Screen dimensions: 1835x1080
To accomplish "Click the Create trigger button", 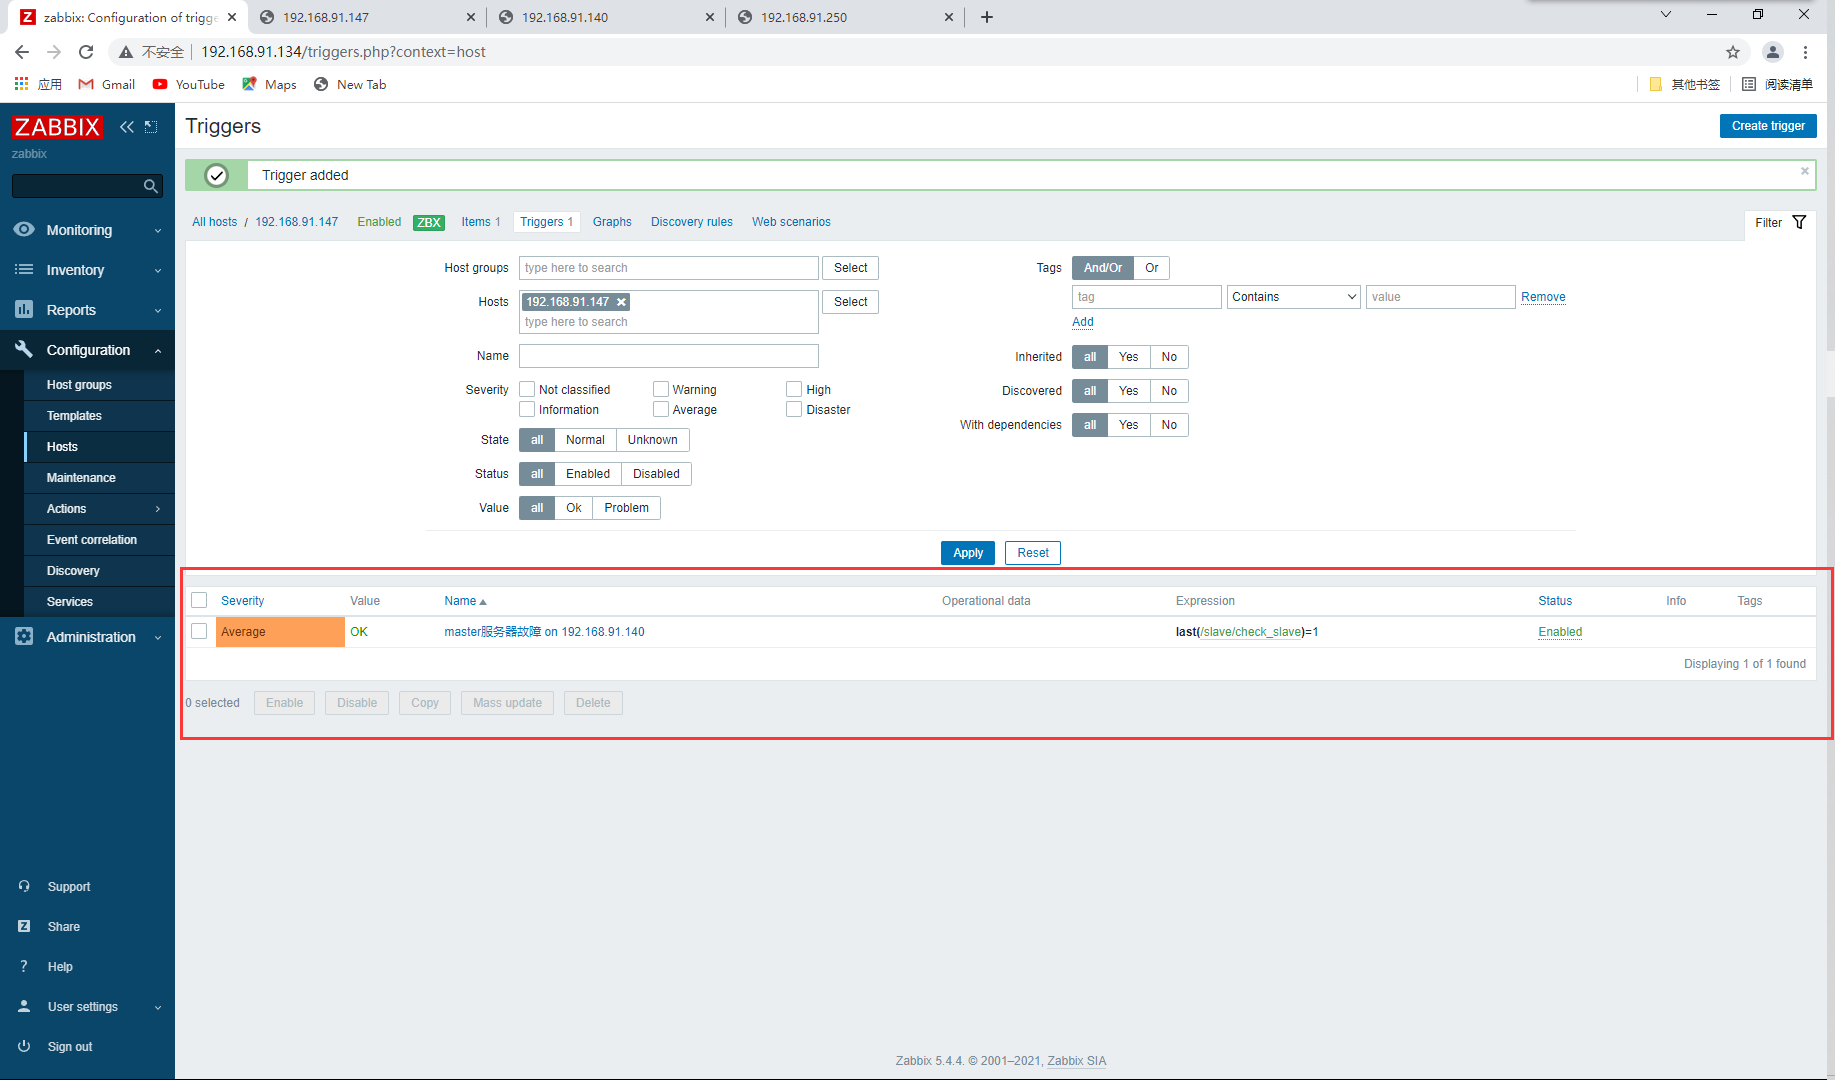I will pos(1768,126).
